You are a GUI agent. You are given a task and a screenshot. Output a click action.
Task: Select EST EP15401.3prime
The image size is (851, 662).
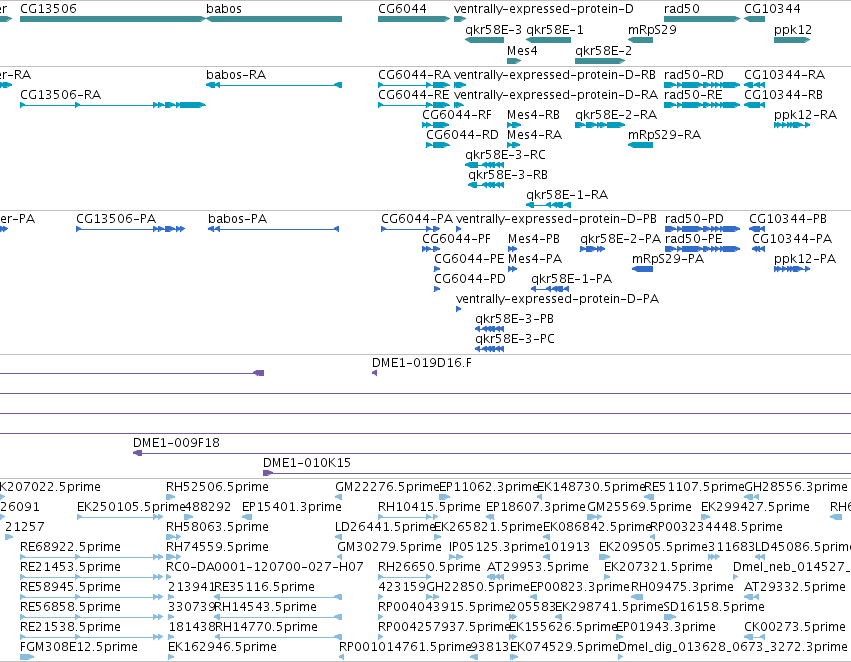247,517
